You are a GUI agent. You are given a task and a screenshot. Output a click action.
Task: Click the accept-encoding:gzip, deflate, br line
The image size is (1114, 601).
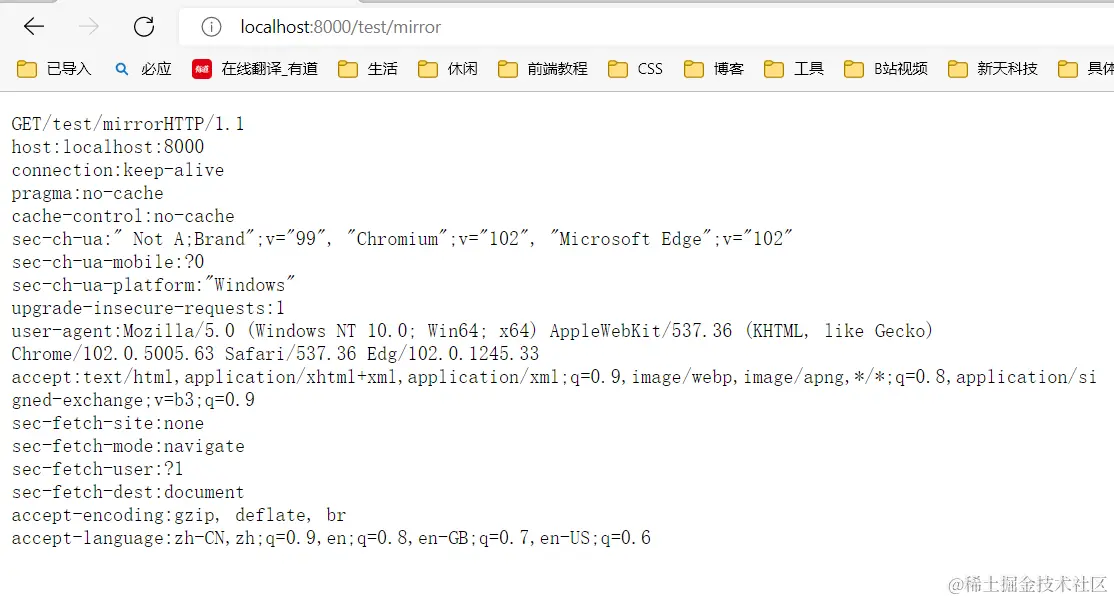coord(179,515)
